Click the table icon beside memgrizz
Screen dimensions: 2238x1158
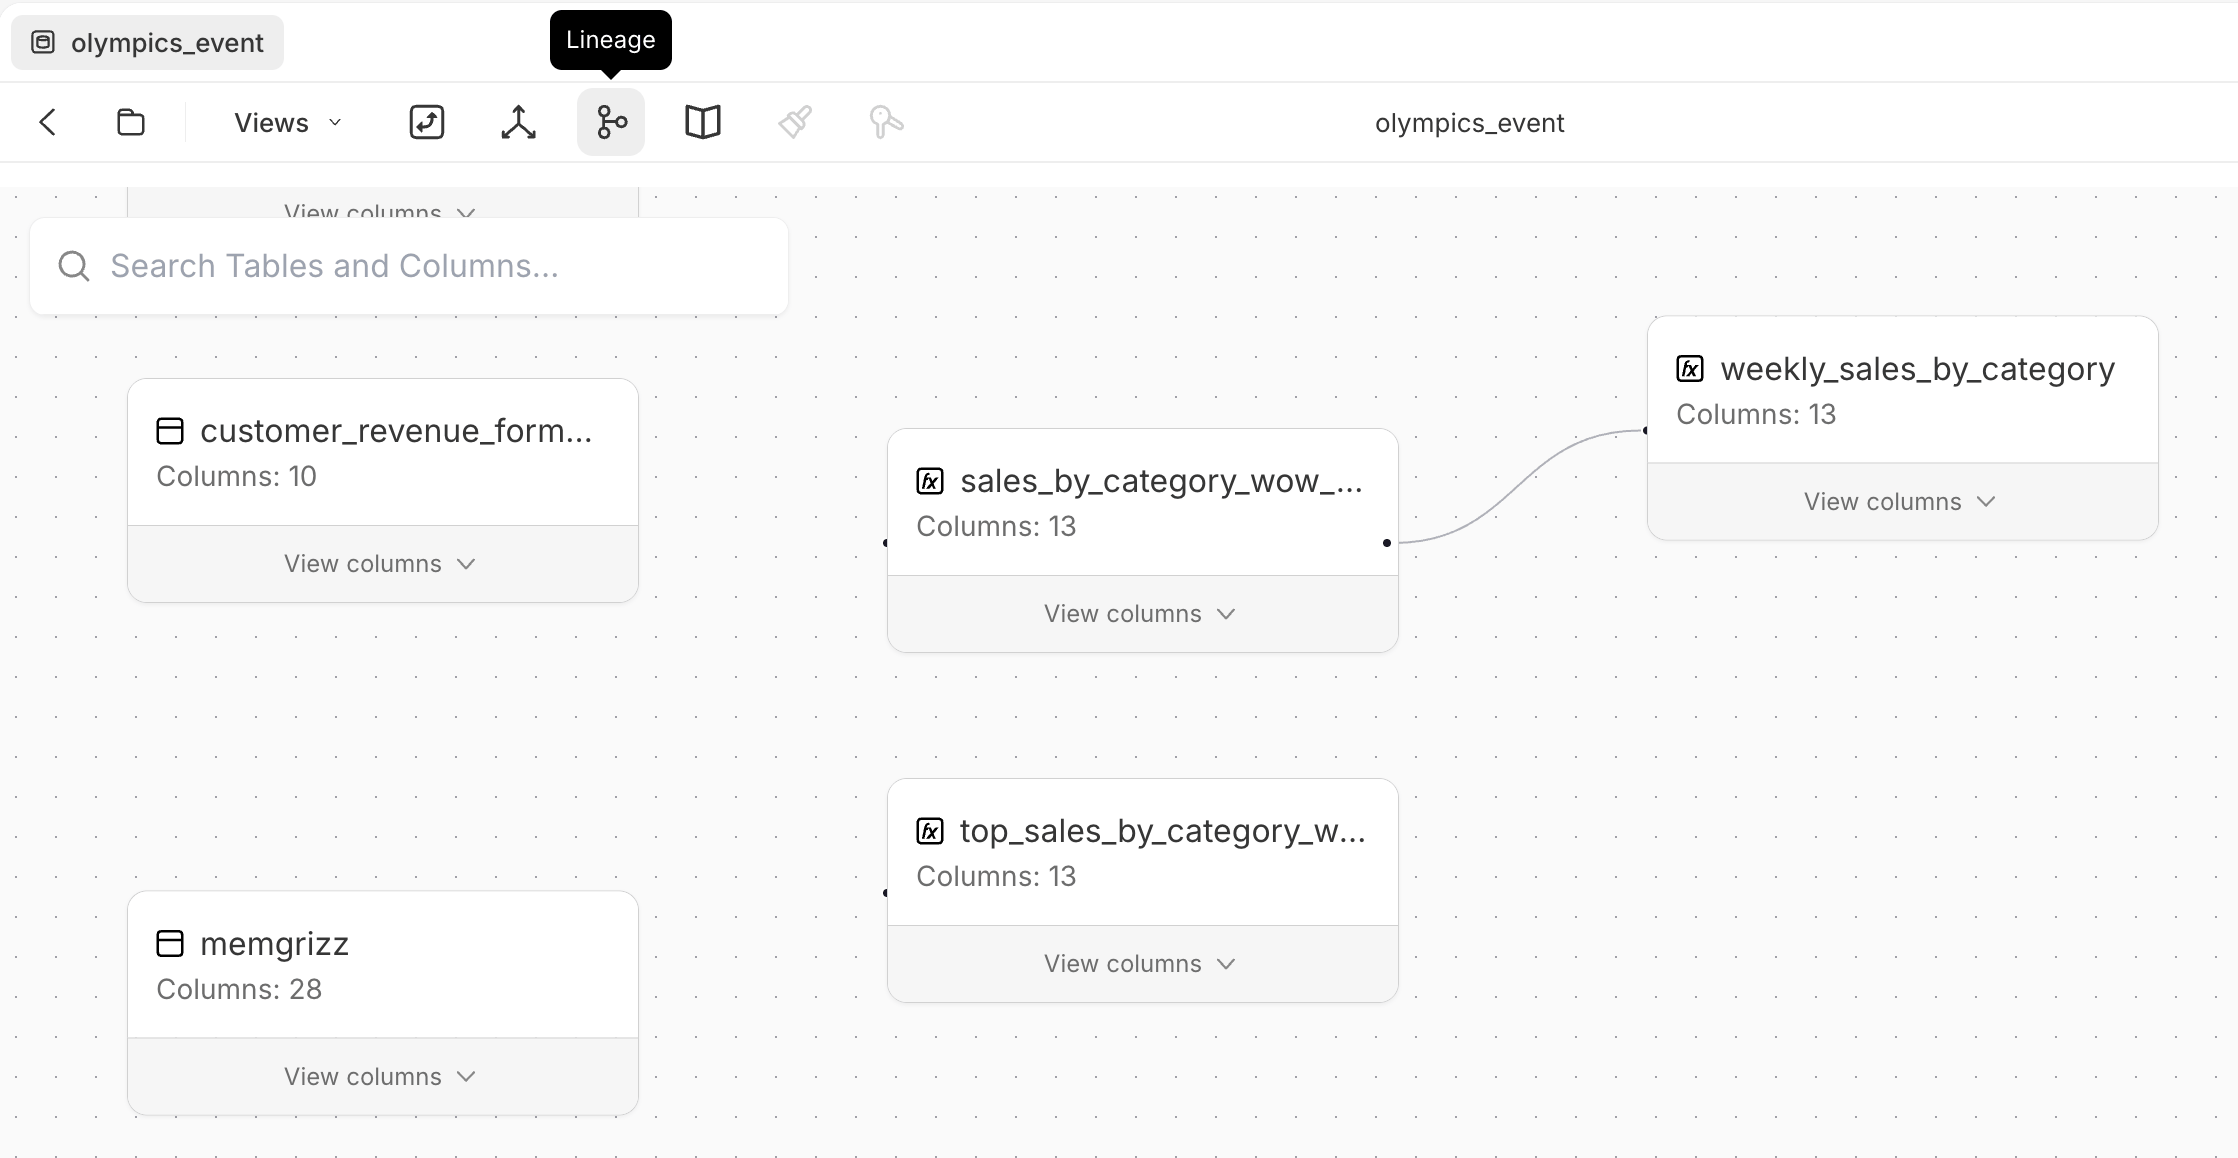(170, 943)
